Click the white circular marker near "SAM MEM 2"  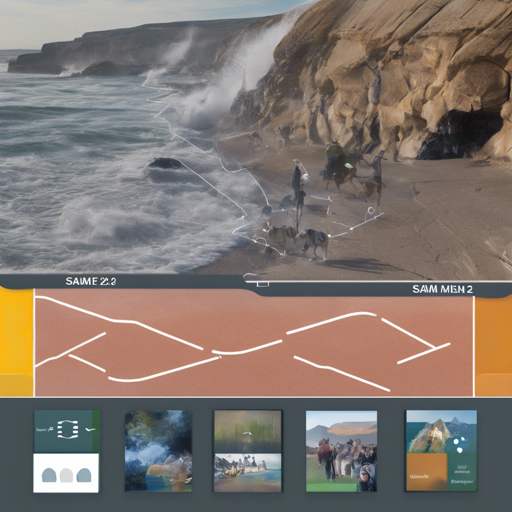371,211
